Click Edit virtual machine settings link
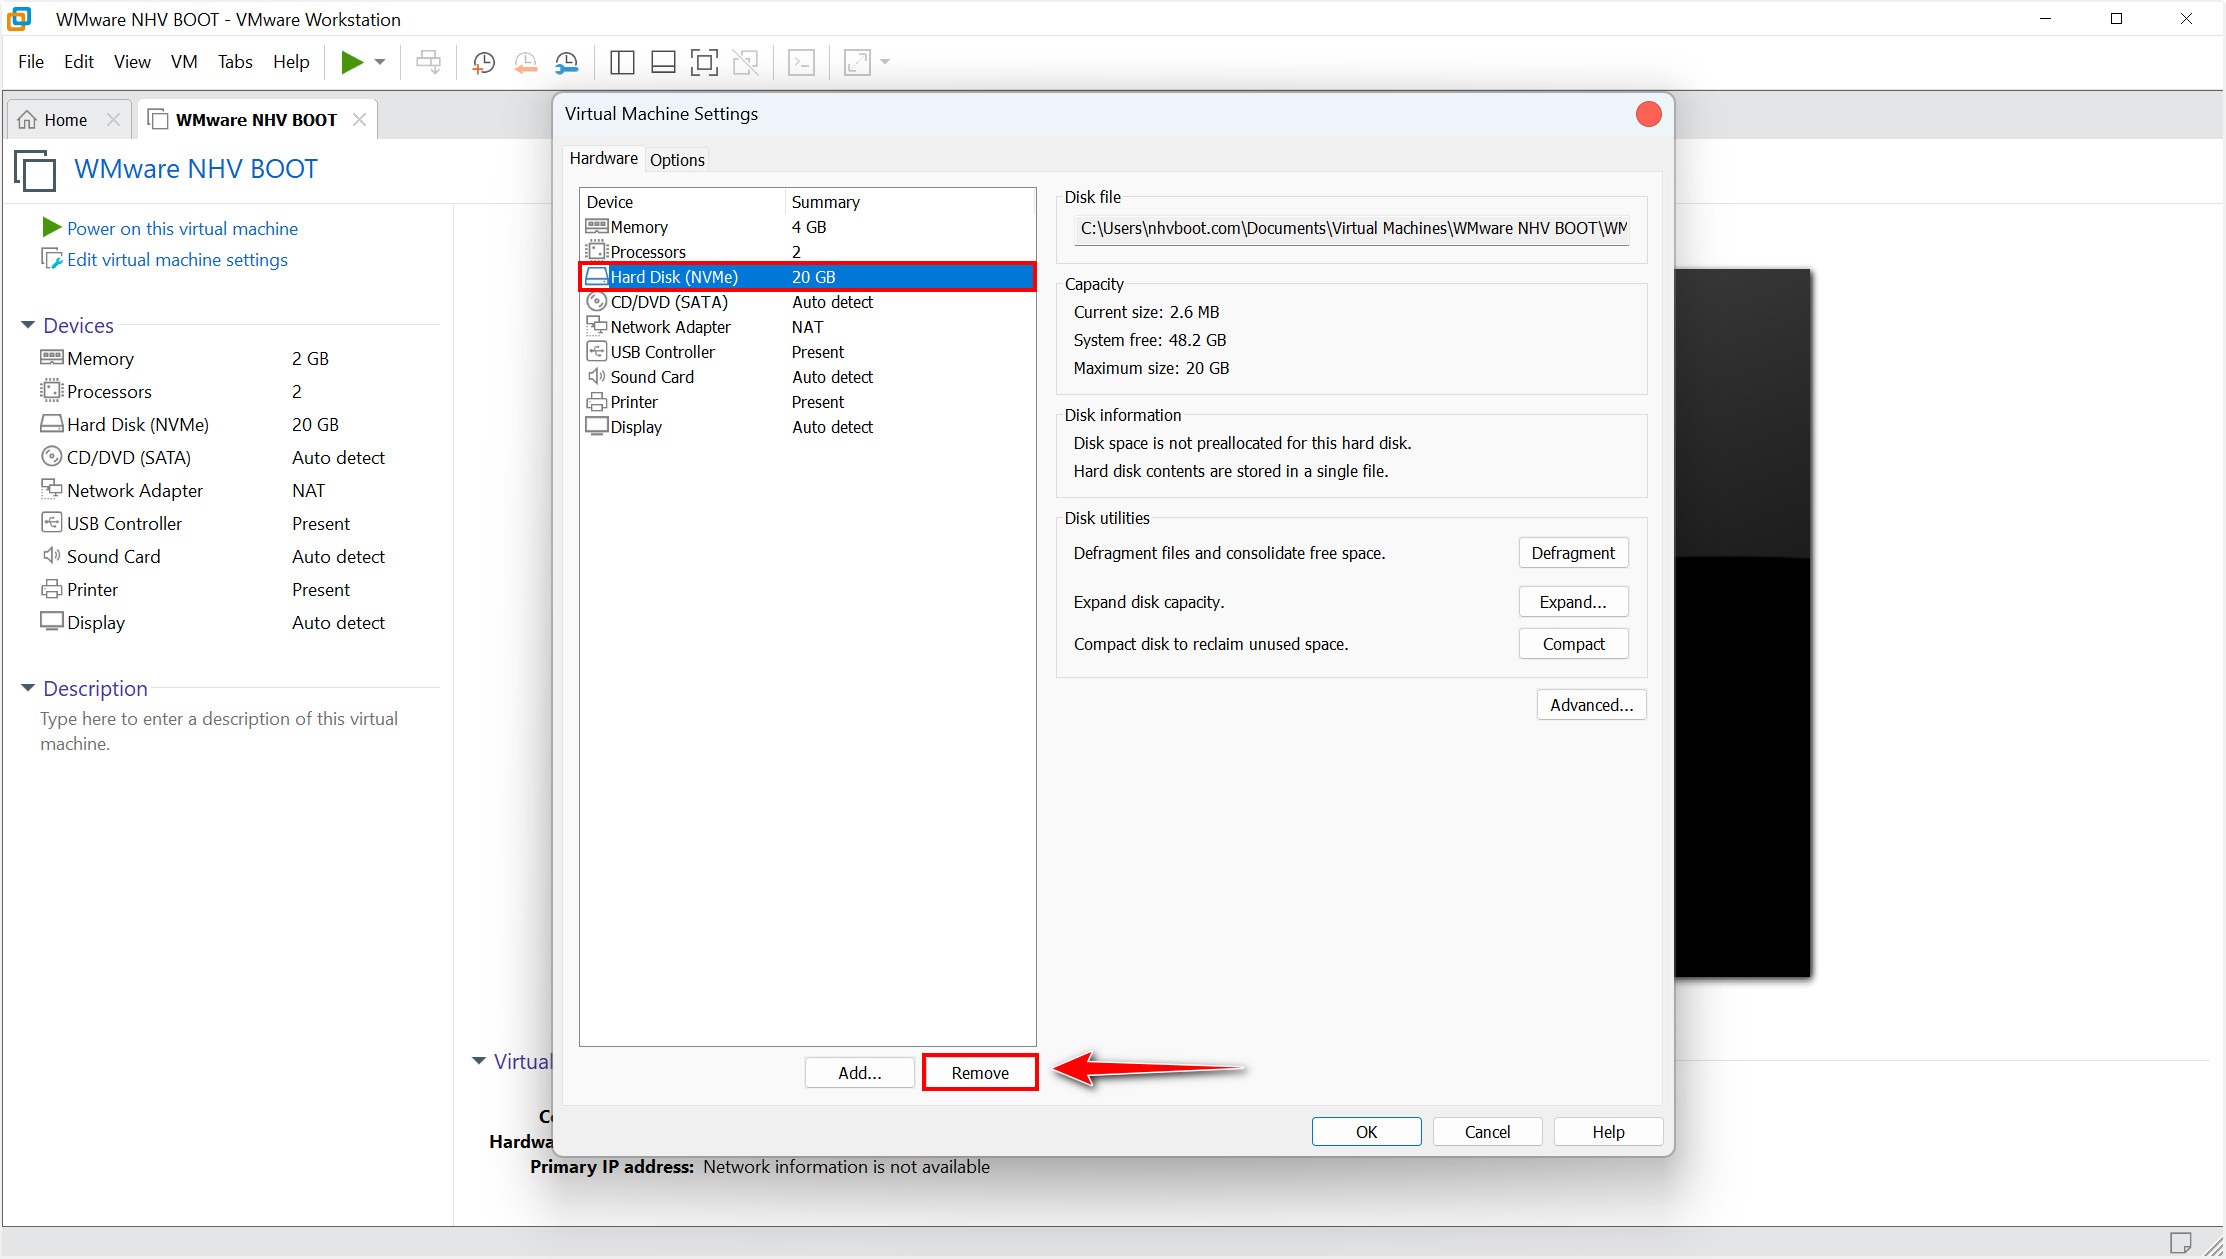The width and height of the screenshot is (2226, 1259). coord(177,260)
